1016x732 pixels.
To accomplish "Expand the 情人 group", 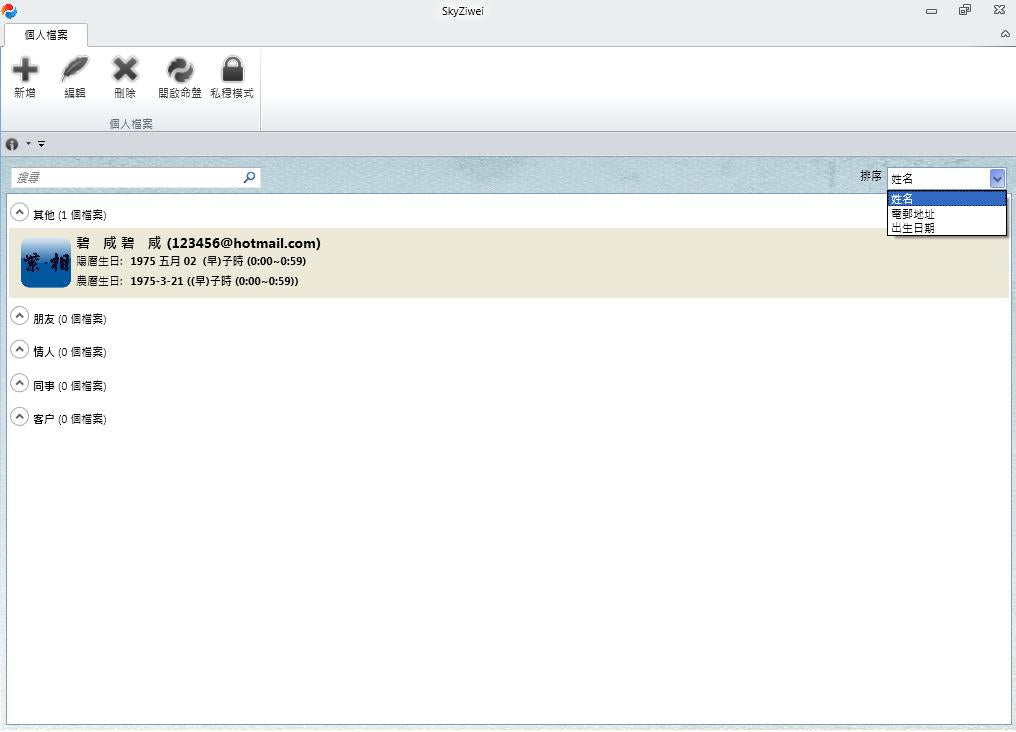I will click(x=19, y=350).
